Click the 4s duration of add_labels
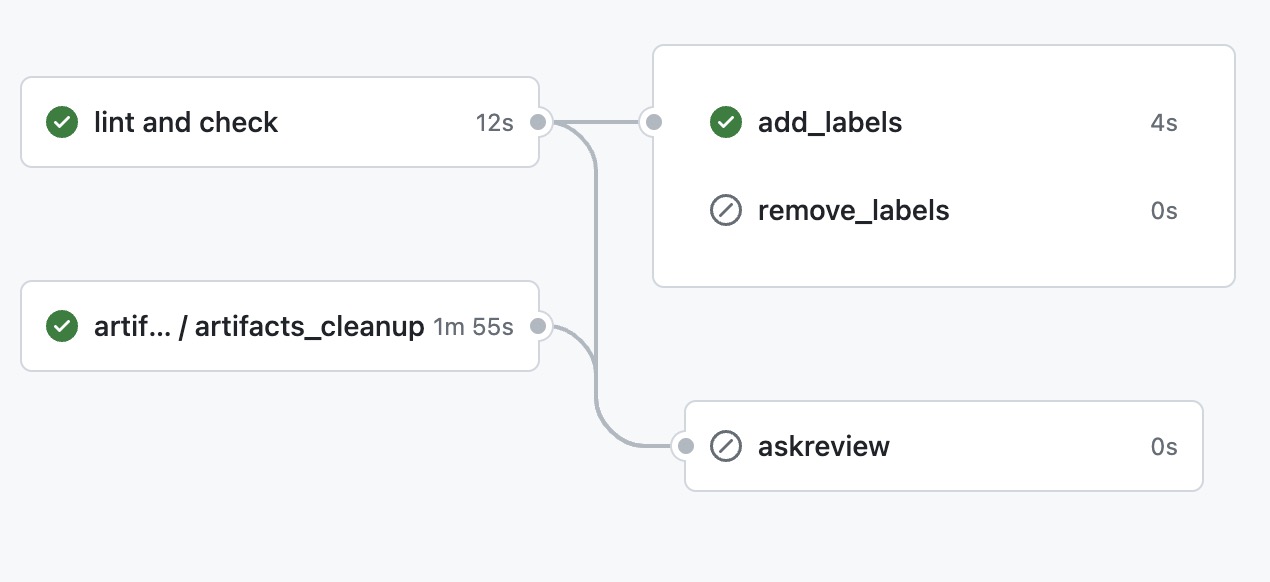 (x=1163, y=123)
